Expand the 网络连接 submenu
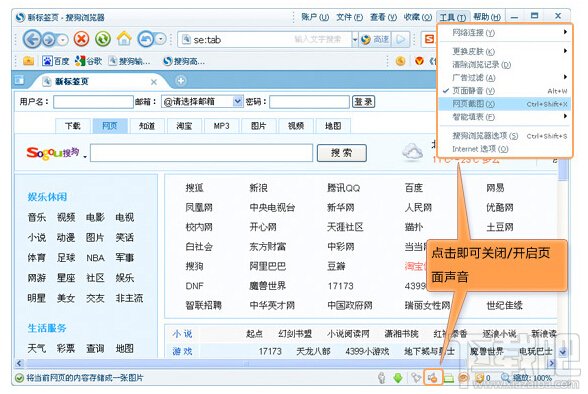This screenshot has width=588, height=394. [504, 33]
